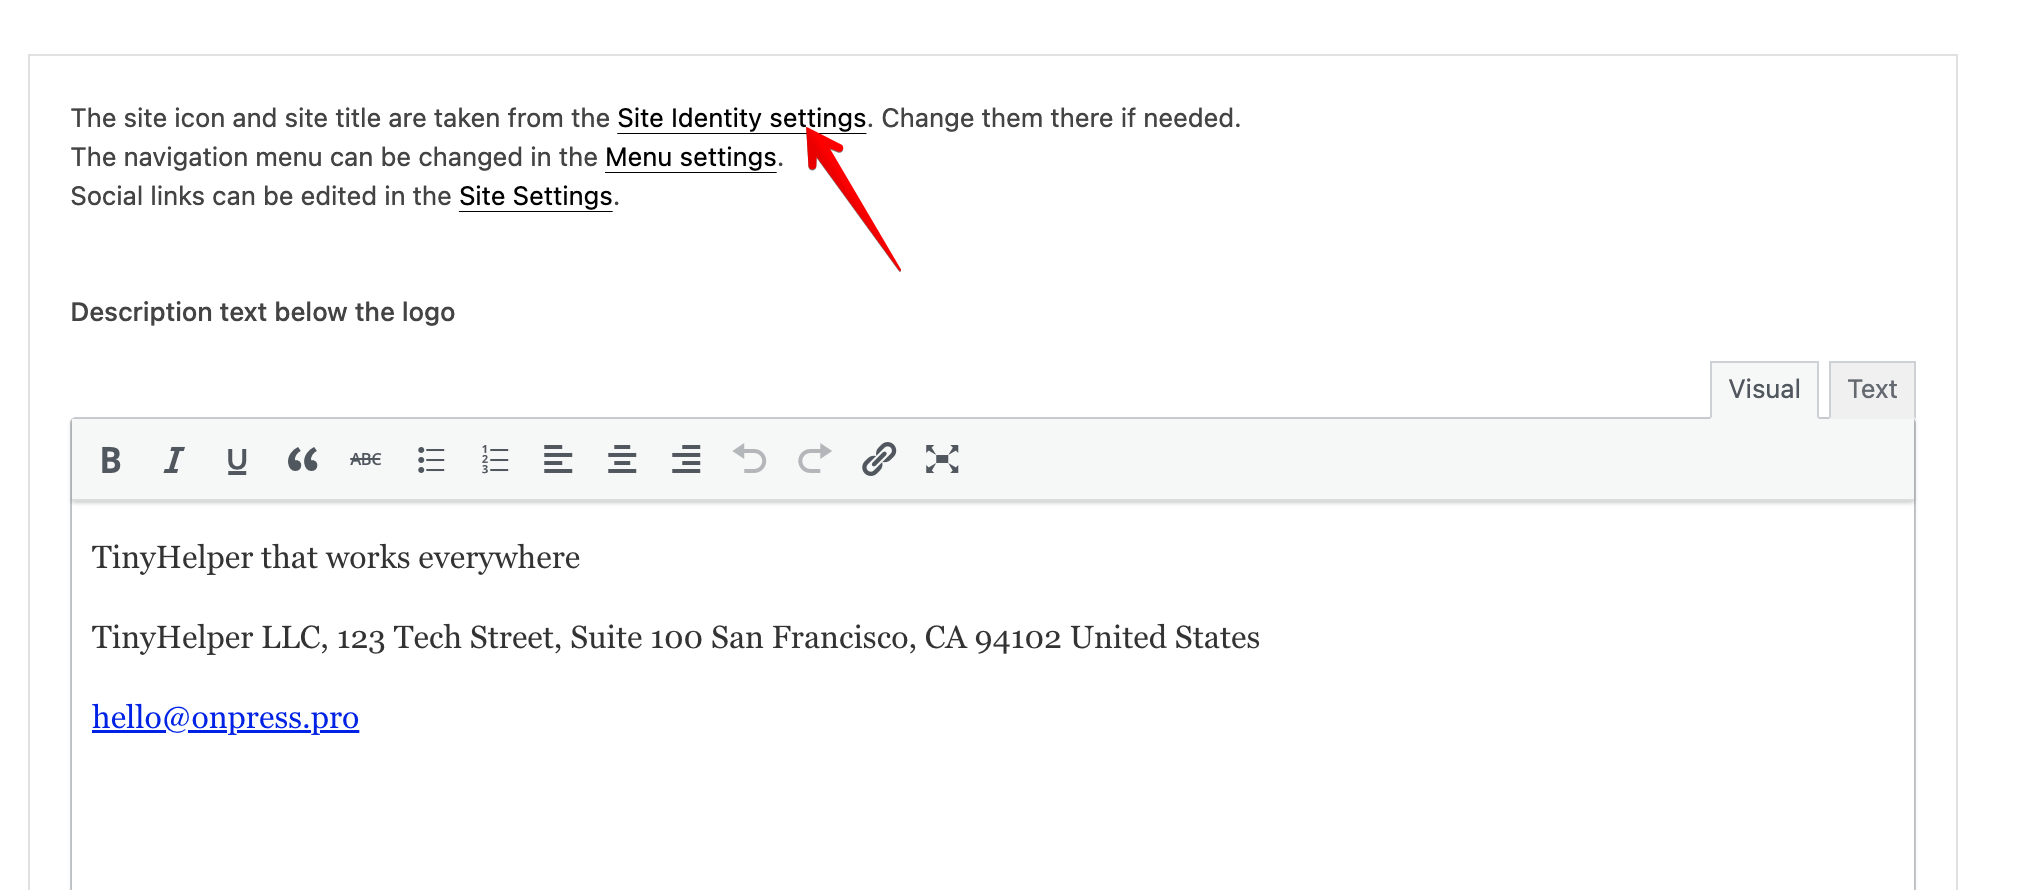Screen dimensions: 2040x890
Task: Center align the text
Action: click(622, 460)
